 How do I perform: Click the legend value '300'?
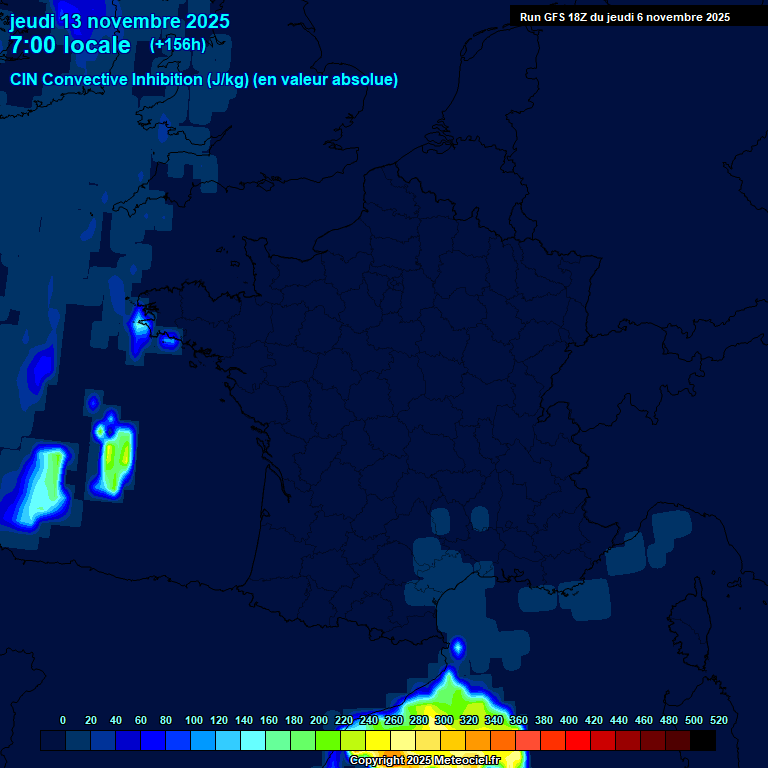tap(444, 720)
